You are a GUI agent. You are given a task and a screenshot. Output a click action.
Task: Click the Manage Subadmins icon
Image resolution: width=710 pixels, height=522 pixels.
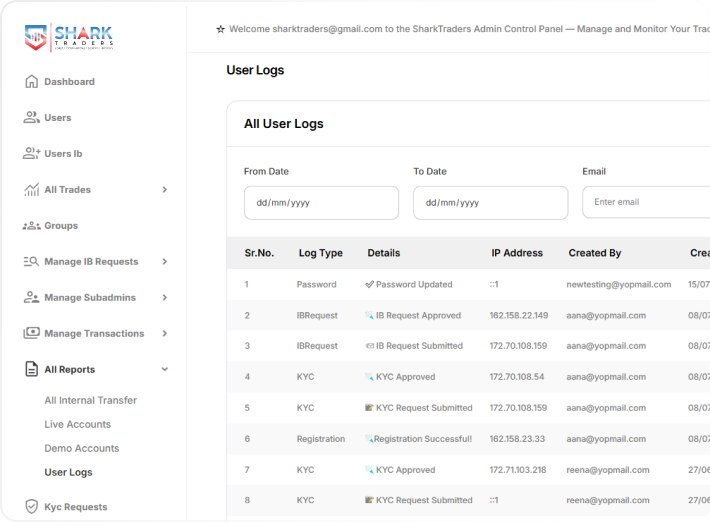[31, 297]
